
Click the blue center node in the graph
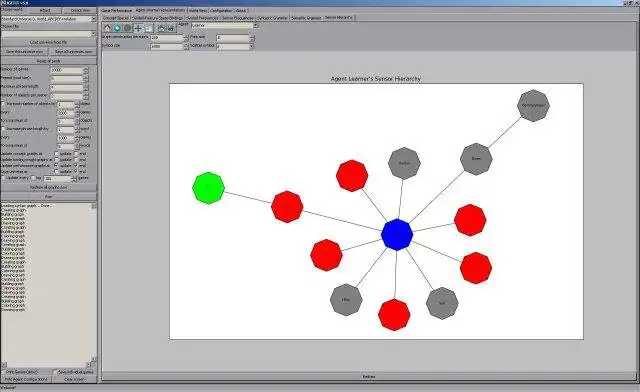397,234
